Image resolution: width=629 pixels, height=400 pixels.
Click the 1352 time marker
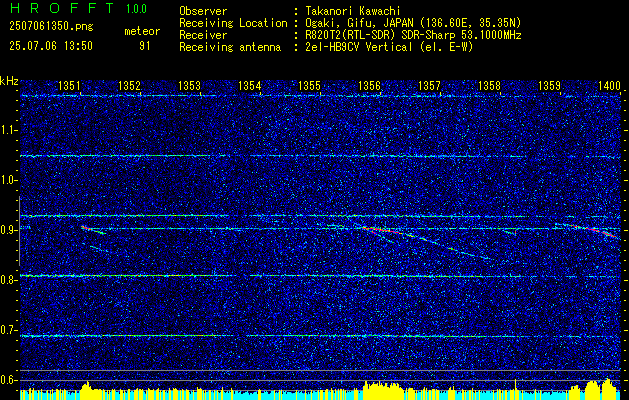click(x=130, y=85)
